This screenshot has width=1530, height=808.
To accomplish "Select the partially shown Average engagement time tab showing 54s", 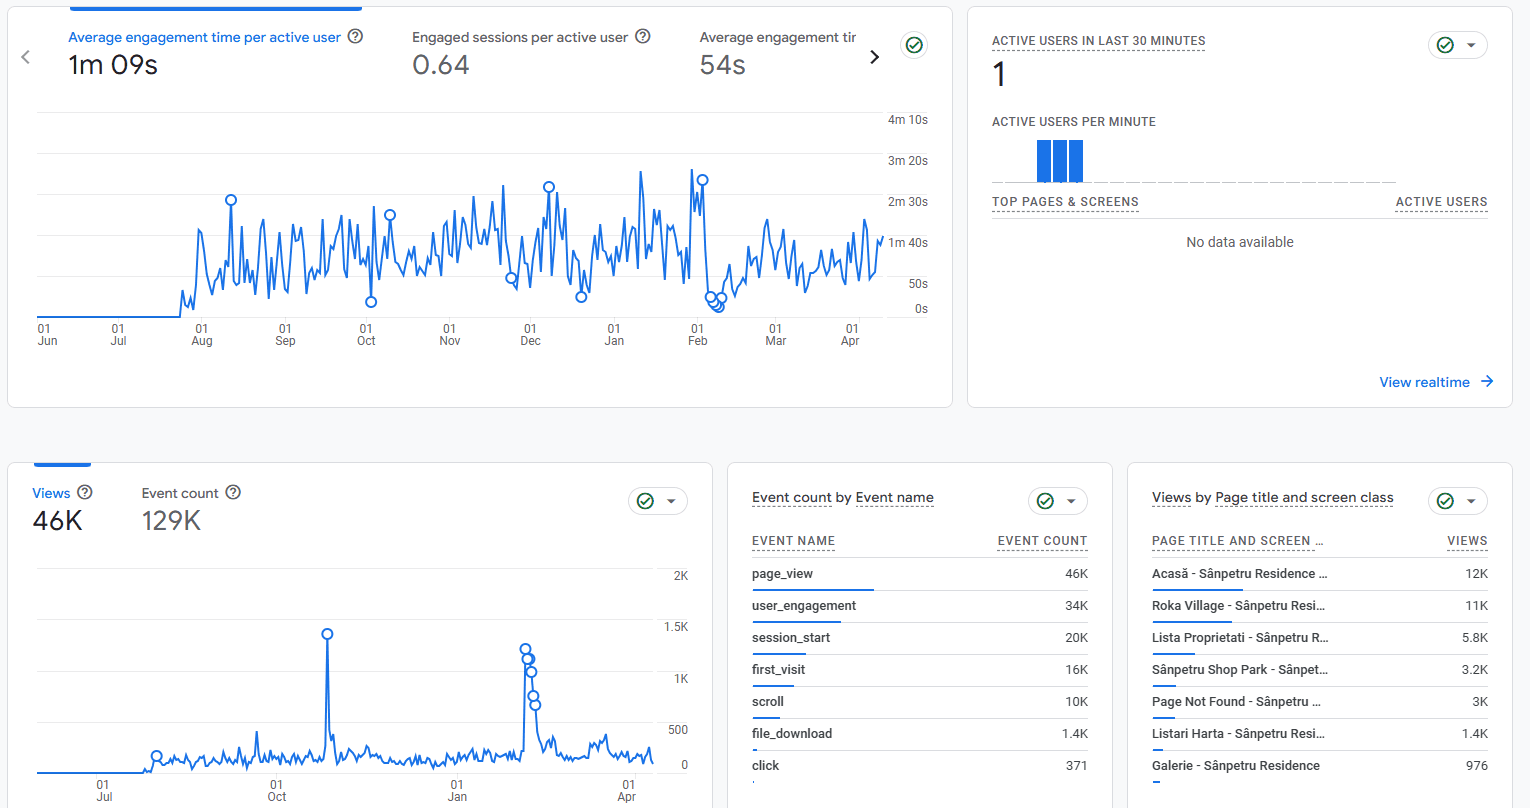I will point(777,54).
